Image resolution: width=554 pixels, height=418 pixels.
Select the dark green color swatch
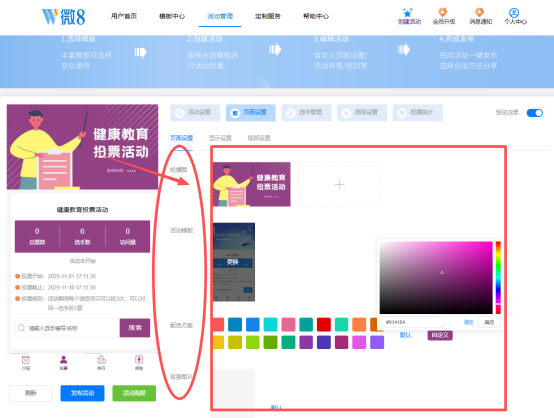click(271, 342)
